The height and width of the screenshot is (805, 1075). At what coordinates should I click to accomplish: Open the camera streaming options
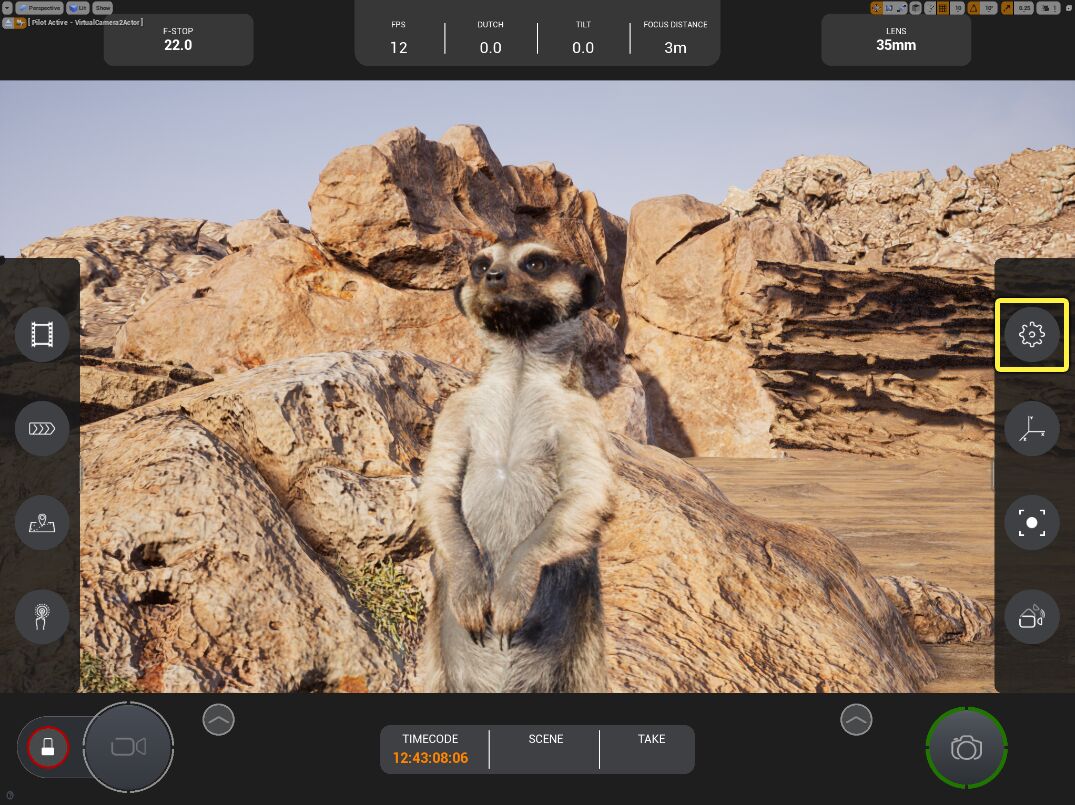coord(1031,617)
